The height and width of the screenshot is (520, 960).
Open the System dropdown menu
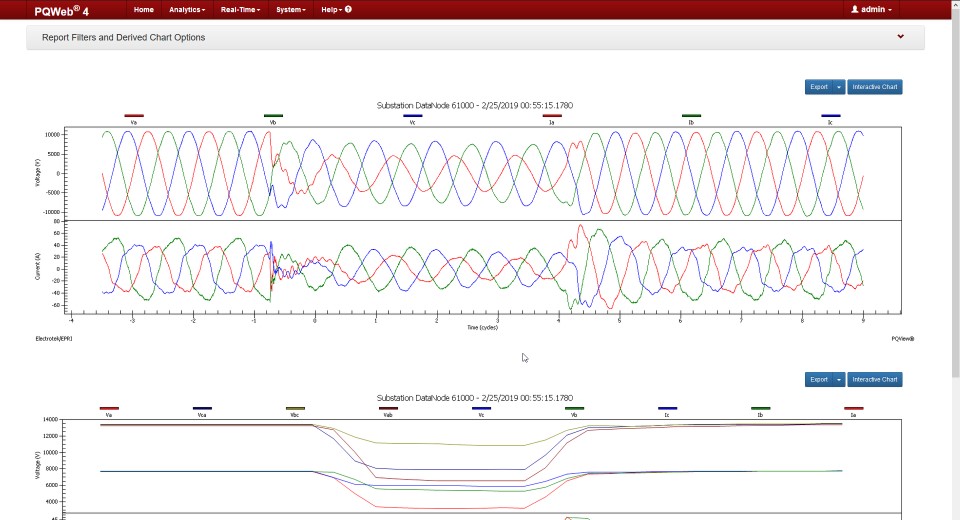(x=290, y=10)
